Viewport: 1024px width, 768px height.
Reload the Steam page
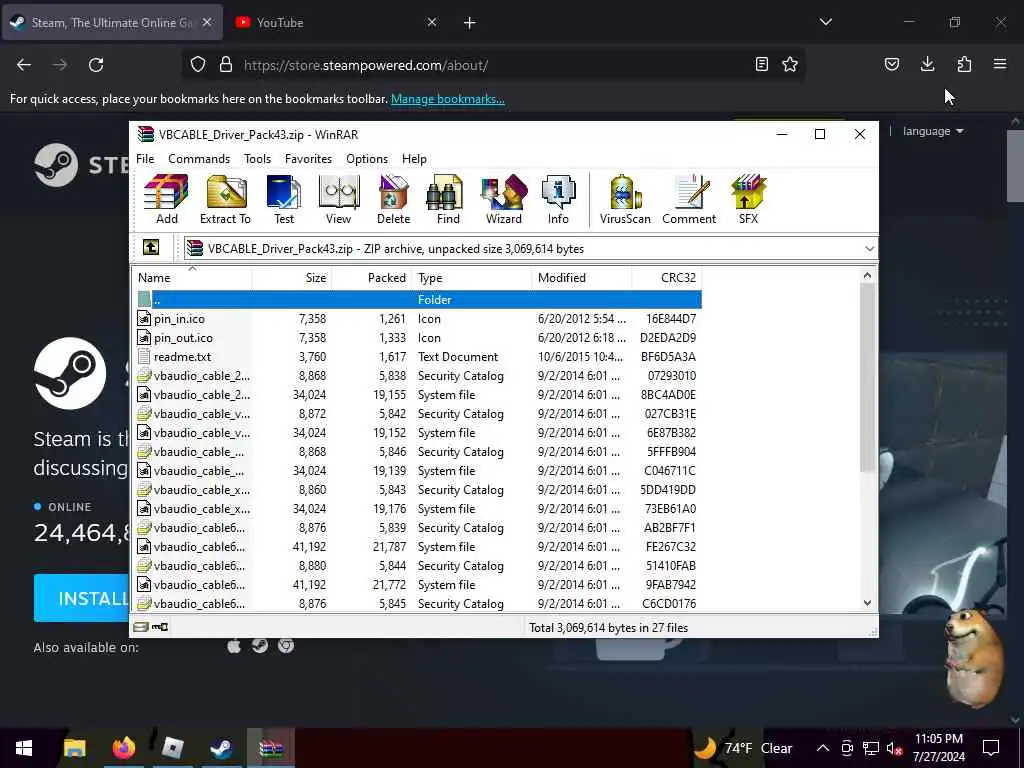96,65
